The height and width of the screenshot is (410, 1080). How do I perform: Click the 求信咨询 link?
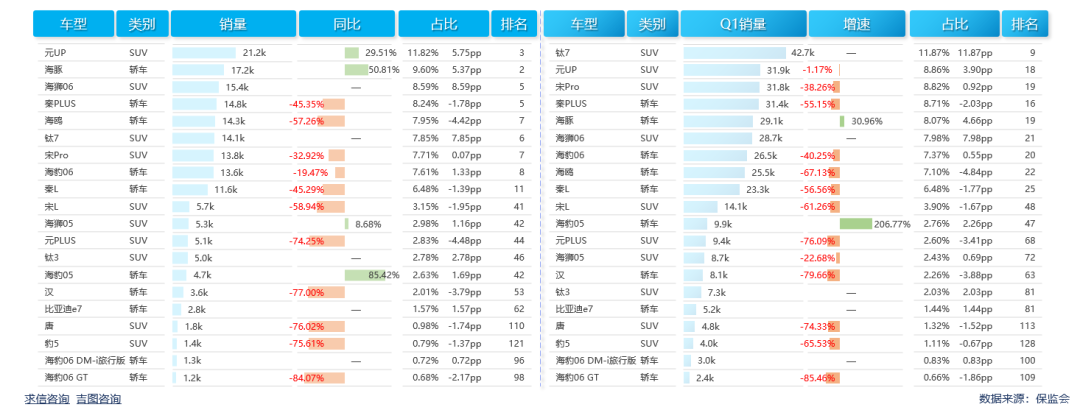pyautogui.click(x=47, y=399)
